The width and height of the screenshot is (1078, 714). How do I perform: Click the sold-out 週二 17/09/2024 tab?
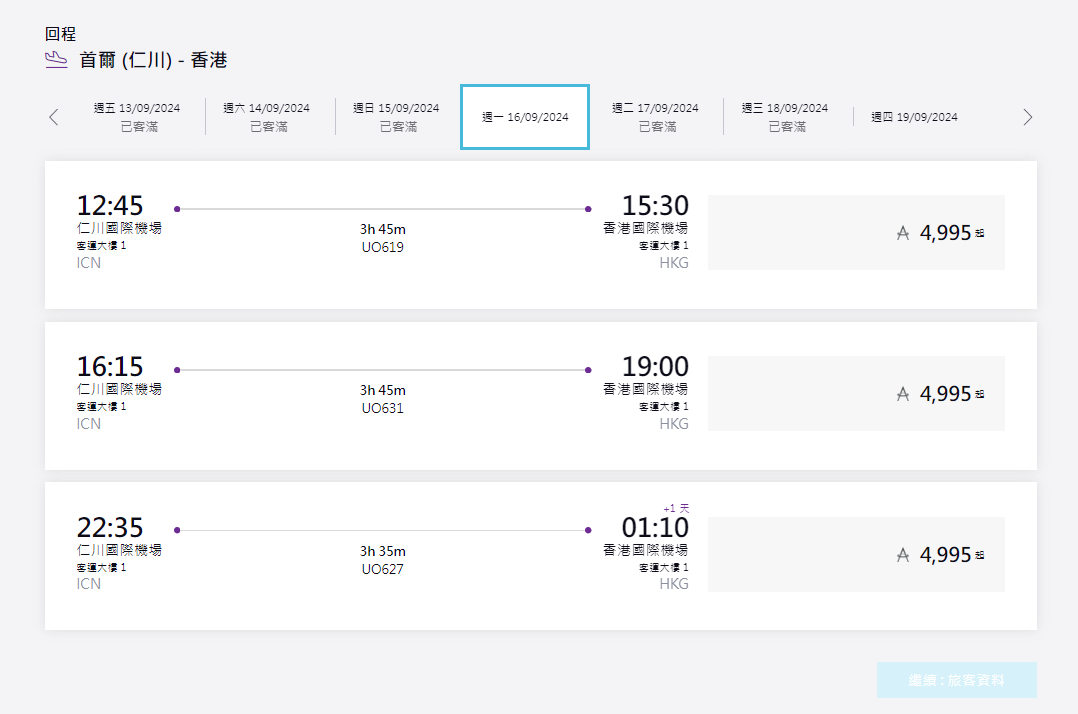657,116
